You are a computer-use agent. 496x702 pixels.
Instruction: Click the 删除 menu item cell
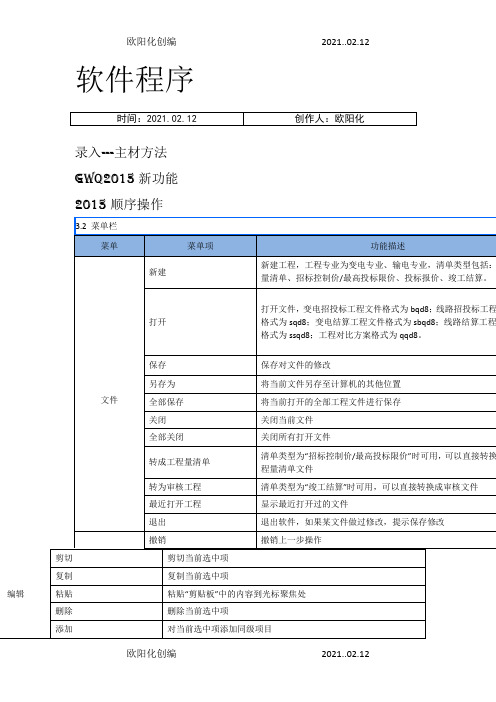click(106, 611)
